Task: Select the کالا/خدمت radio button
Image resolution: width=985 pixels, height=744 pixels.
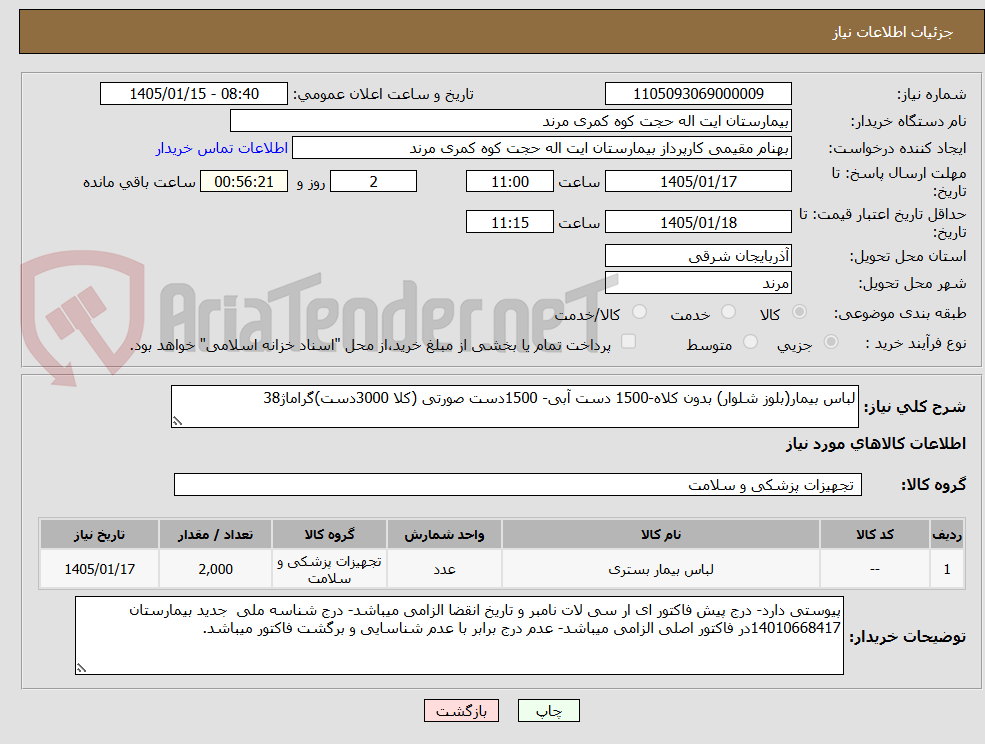Action: 639,312
